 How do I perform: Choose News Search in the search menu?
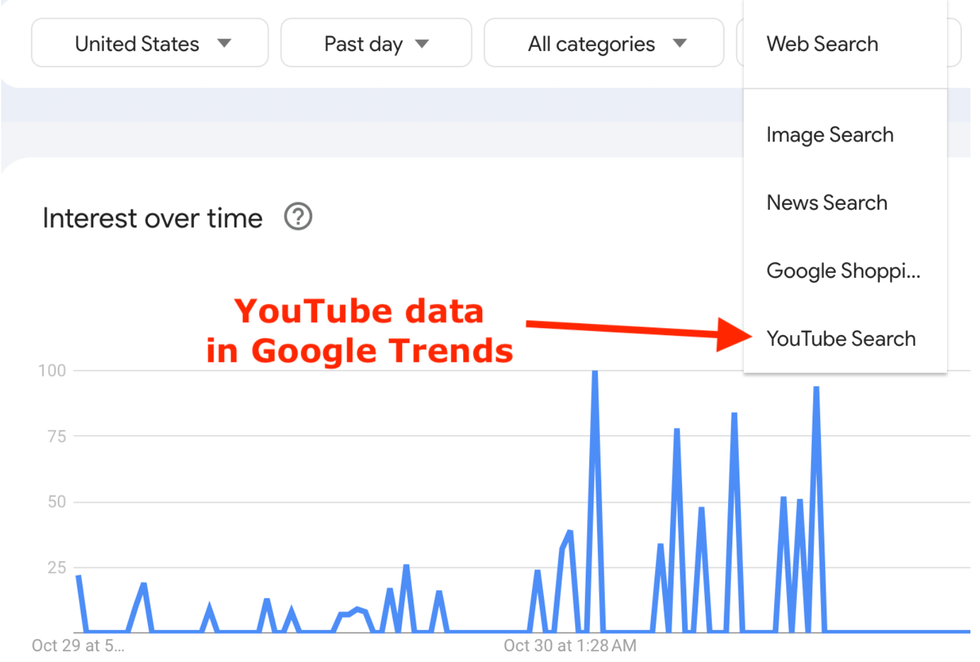[827, 203]
